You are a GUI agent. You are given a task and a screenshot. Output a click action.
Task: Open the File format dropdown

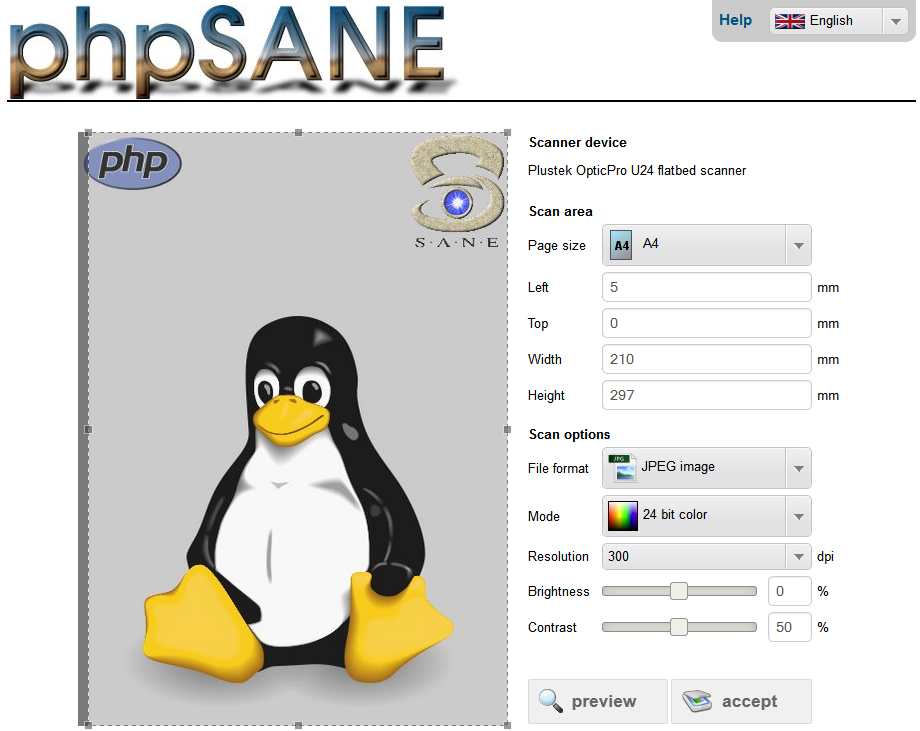tap(797, 467)
